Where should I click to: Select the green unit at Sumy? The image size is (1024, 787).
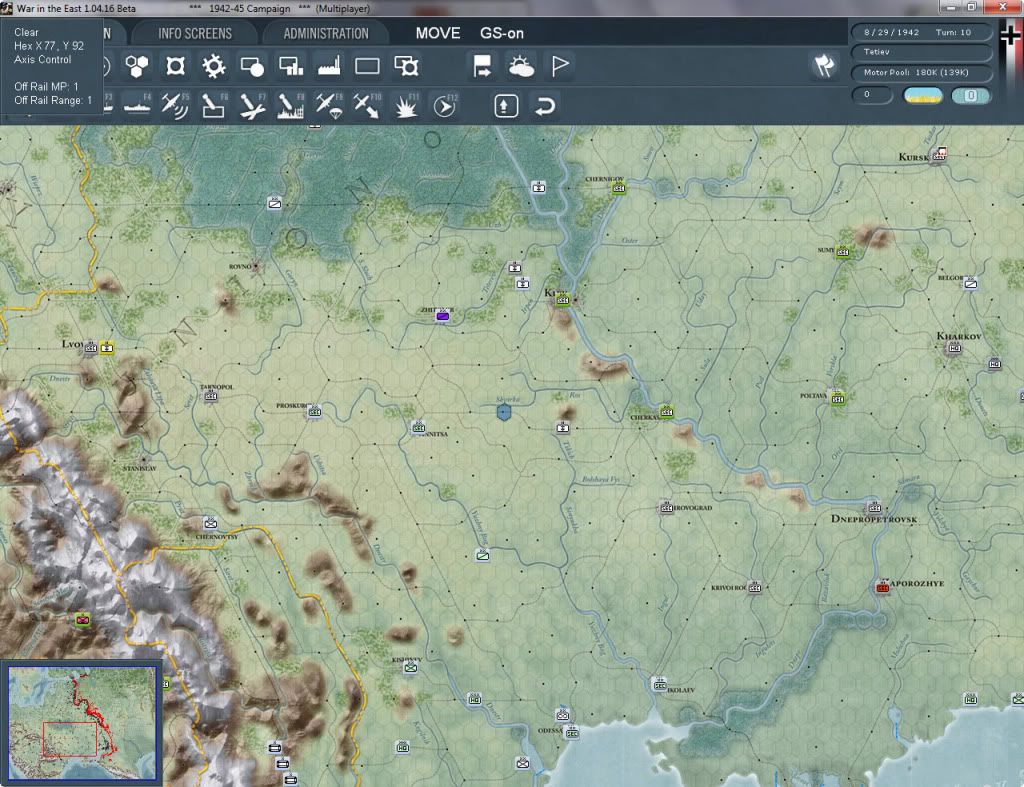tap(843, 251)
